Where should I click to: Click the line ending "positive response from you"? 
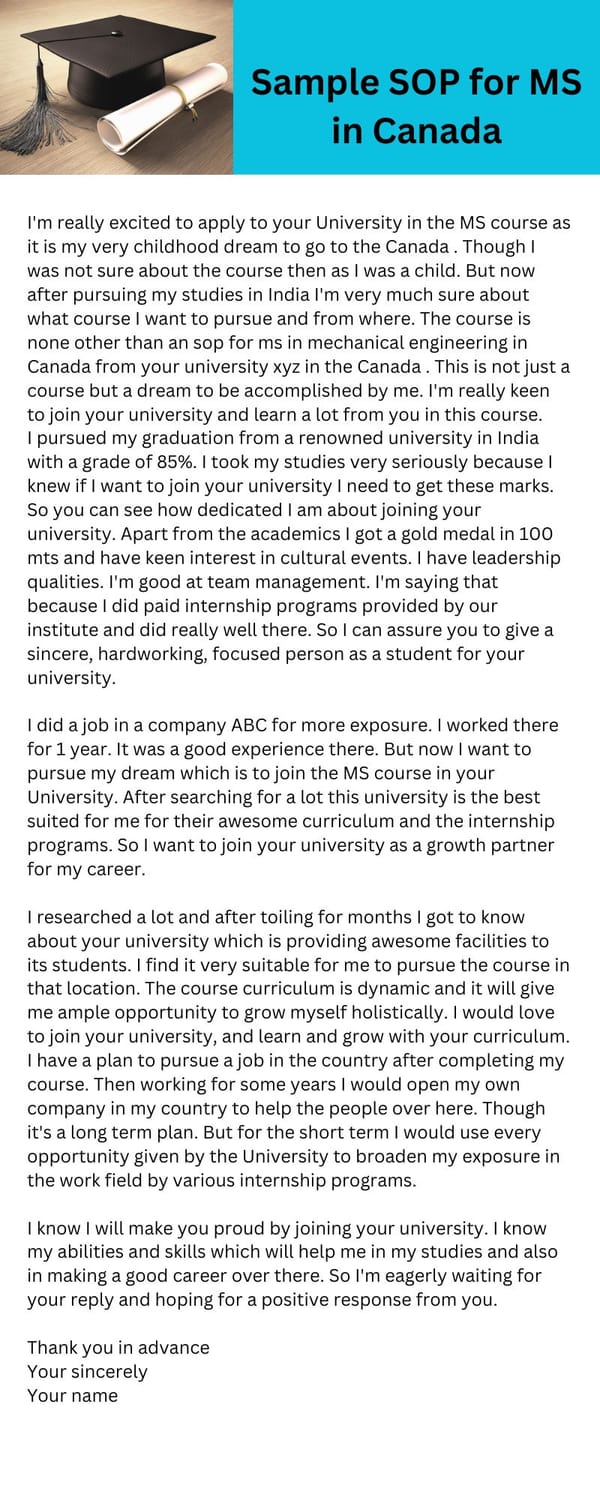click(262, 1301)
